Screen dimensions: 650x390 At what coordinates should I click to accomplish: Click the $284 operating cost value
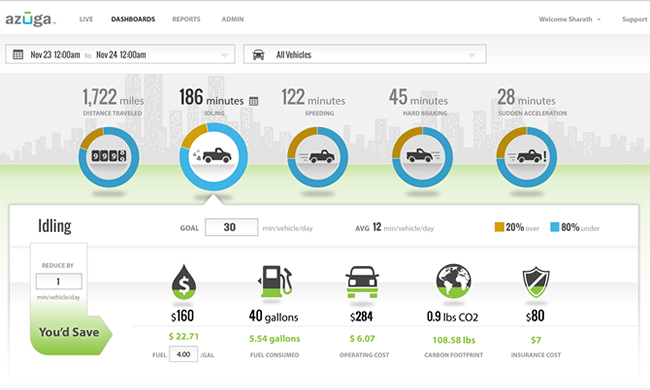(361, 317)
